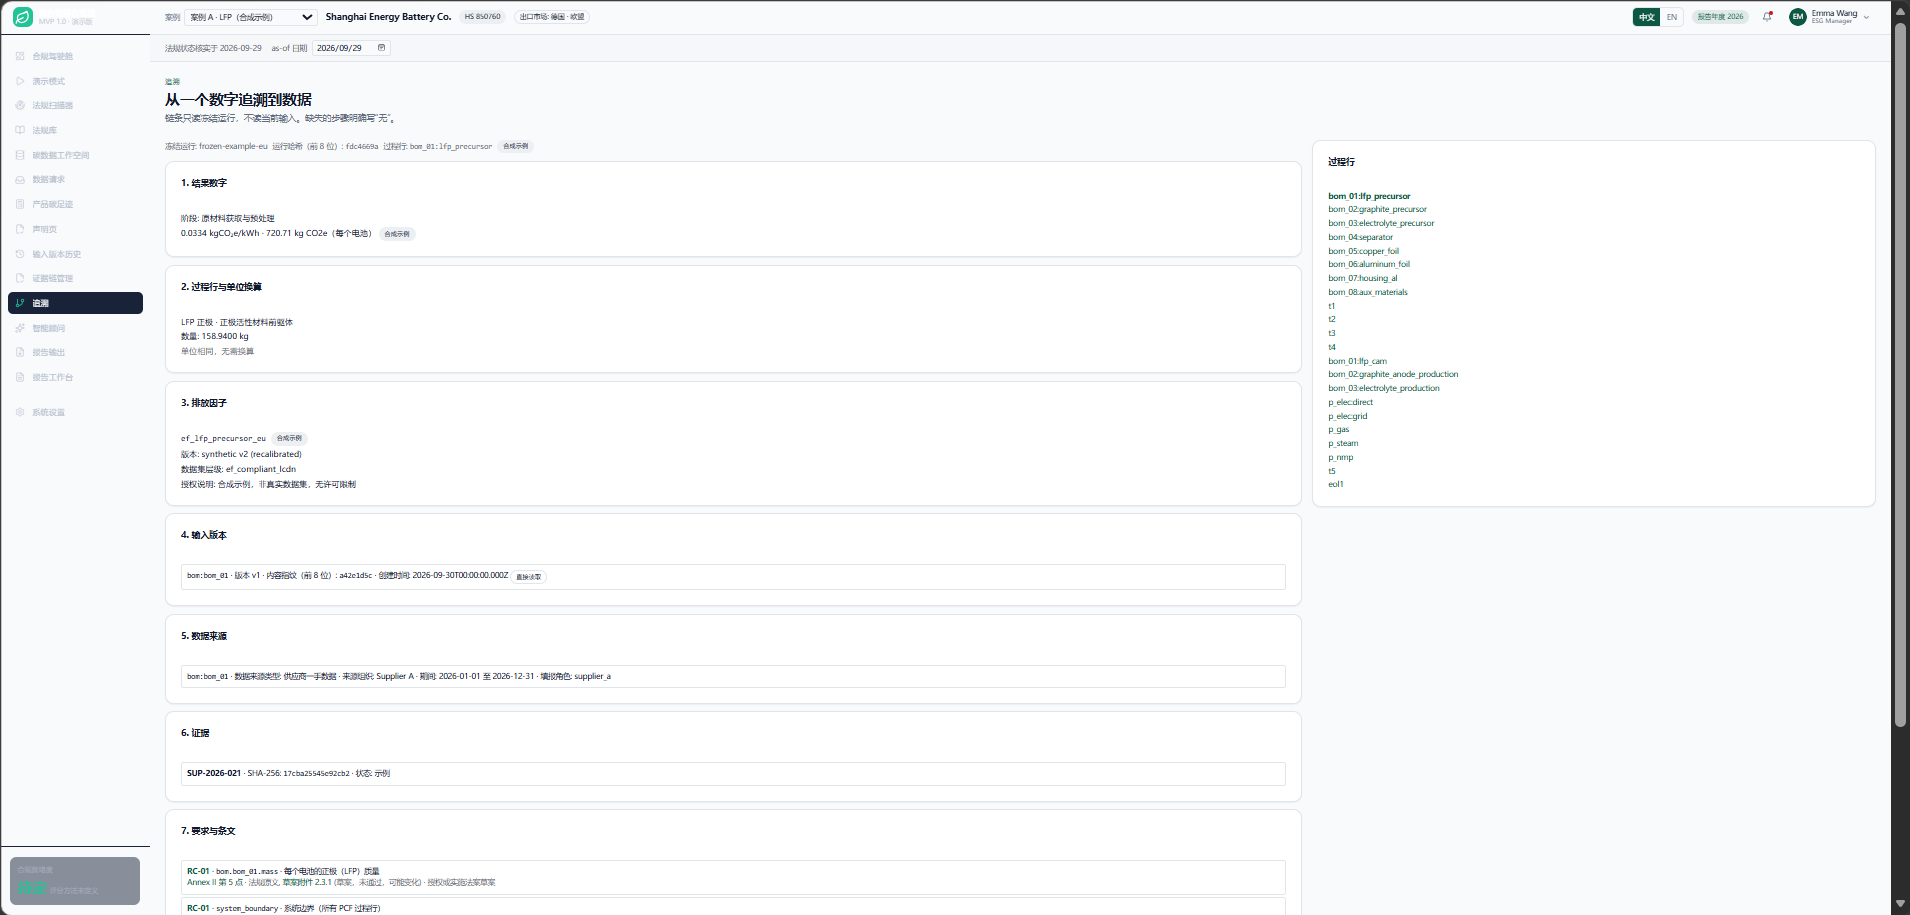This screenshot has width=1910, height=915.
Task: Click the 演示模式 play icon
Action: [x=20, y=81]
